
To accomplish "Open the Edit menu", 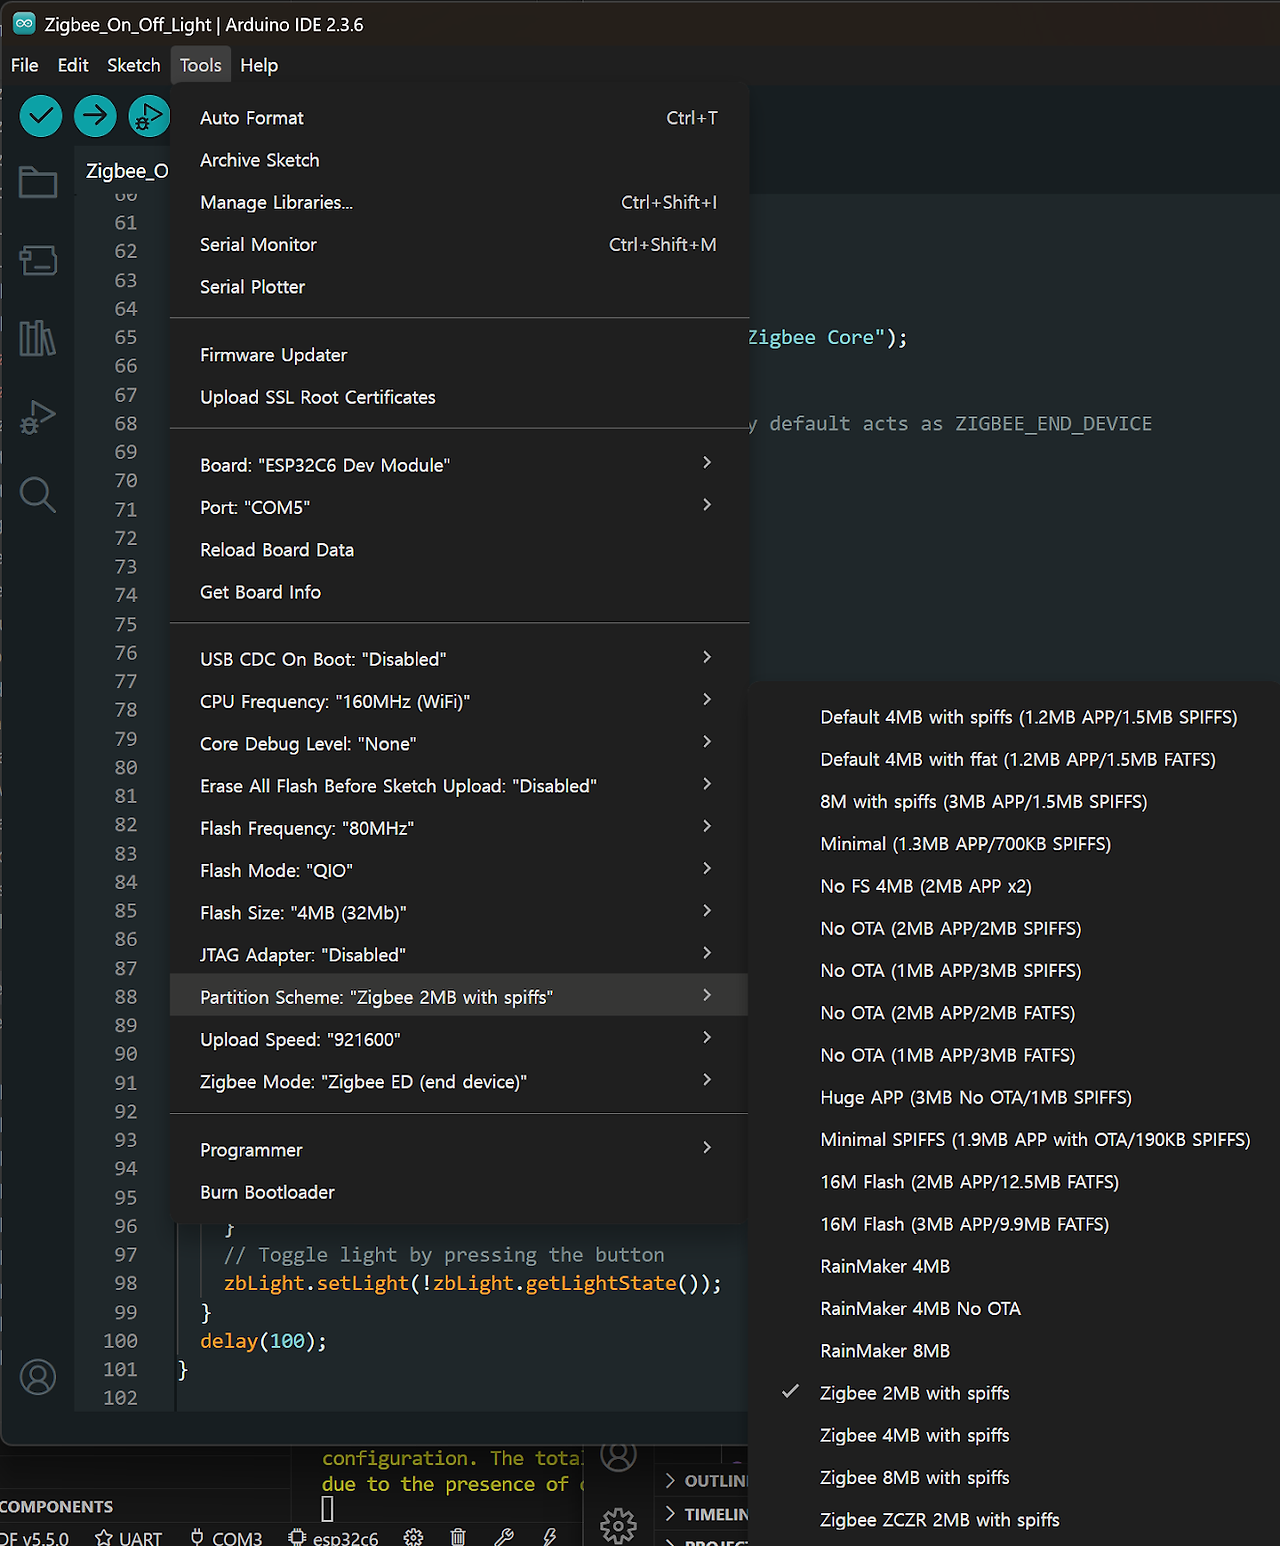I will coord(73,65).
